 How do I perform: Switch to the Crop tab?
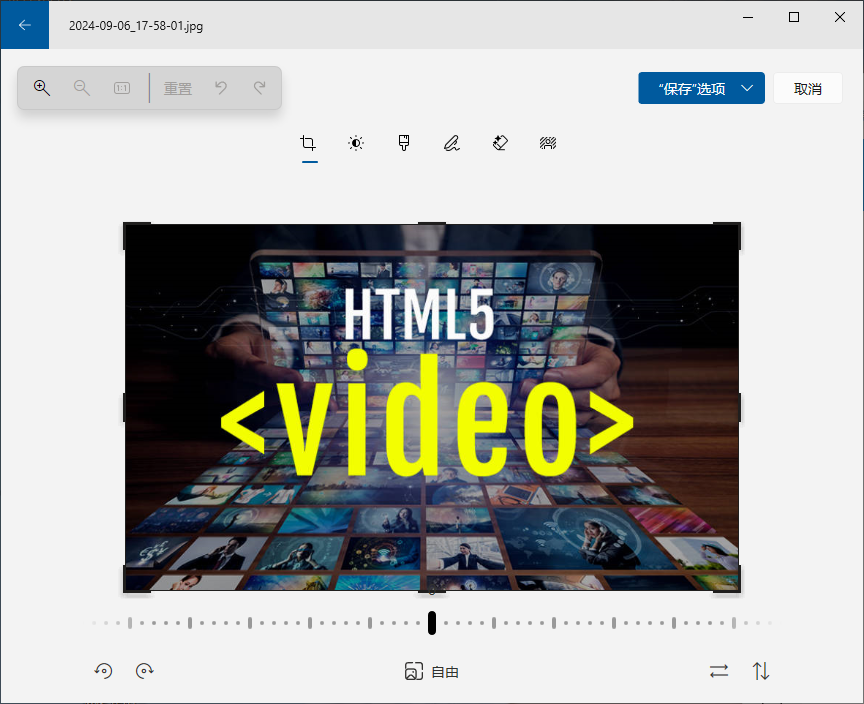(x=309, y=143)
